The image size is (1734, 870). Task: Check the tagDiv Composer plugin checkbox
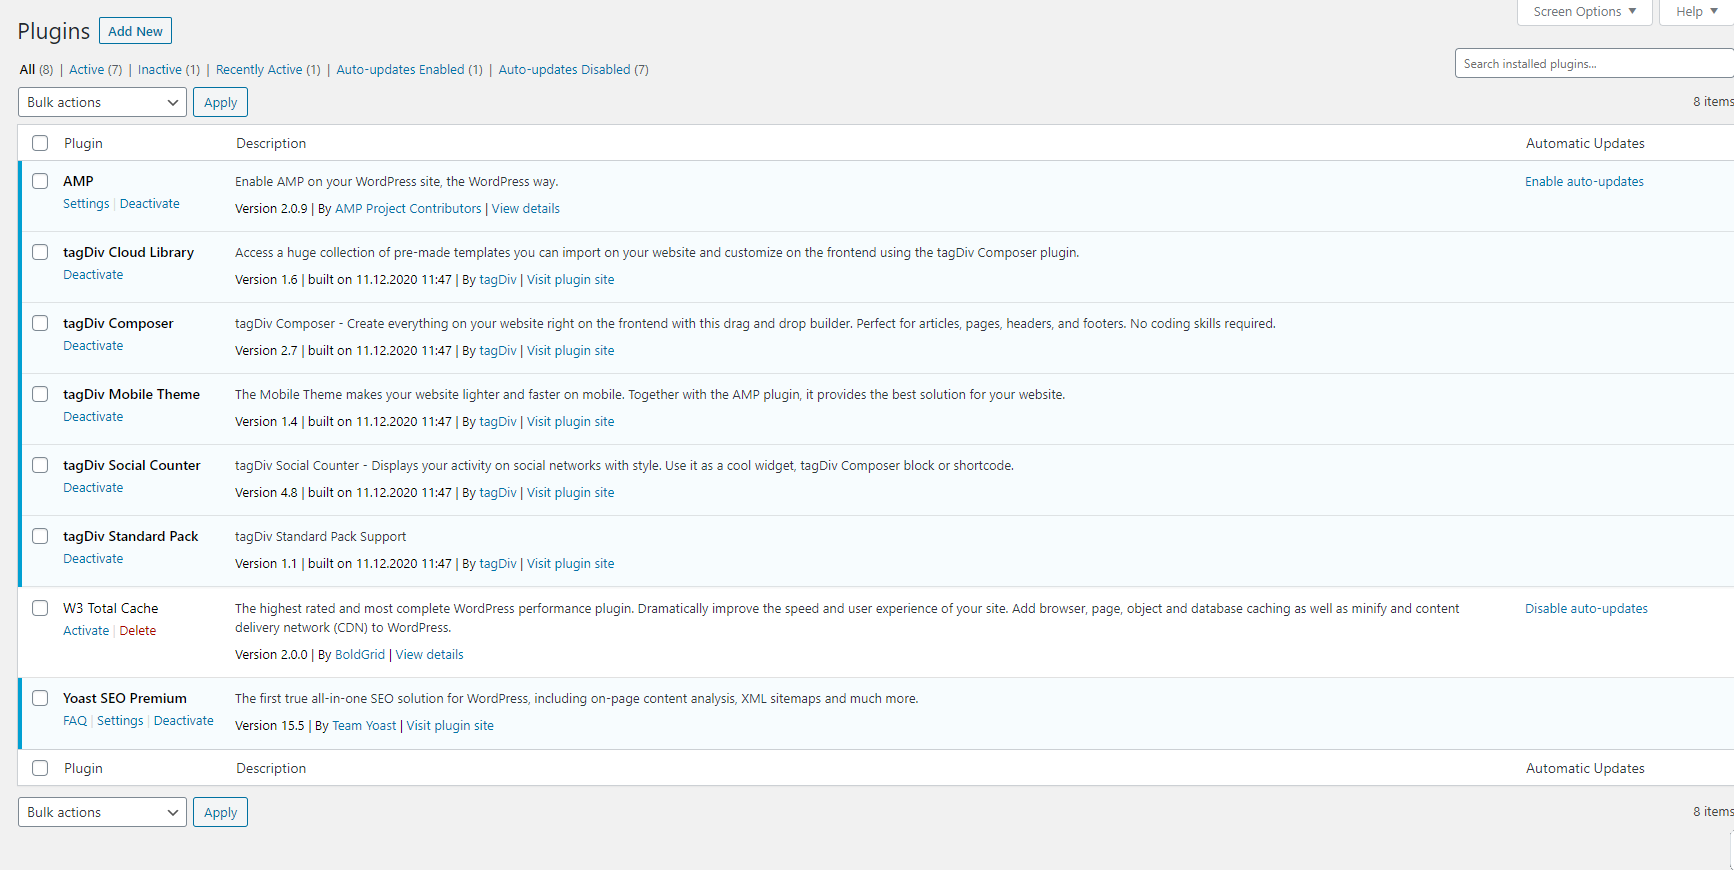[x=40, y=323]
